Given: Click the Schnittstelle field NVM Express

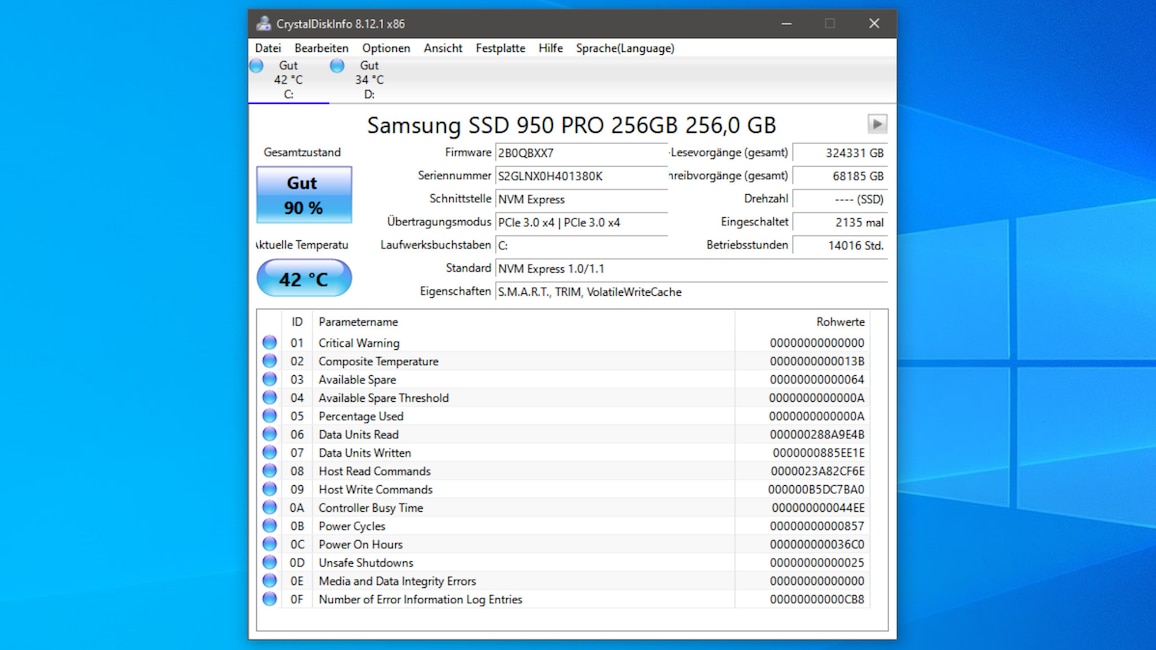Looking at the screenshot, I should (x=581, y=199).
